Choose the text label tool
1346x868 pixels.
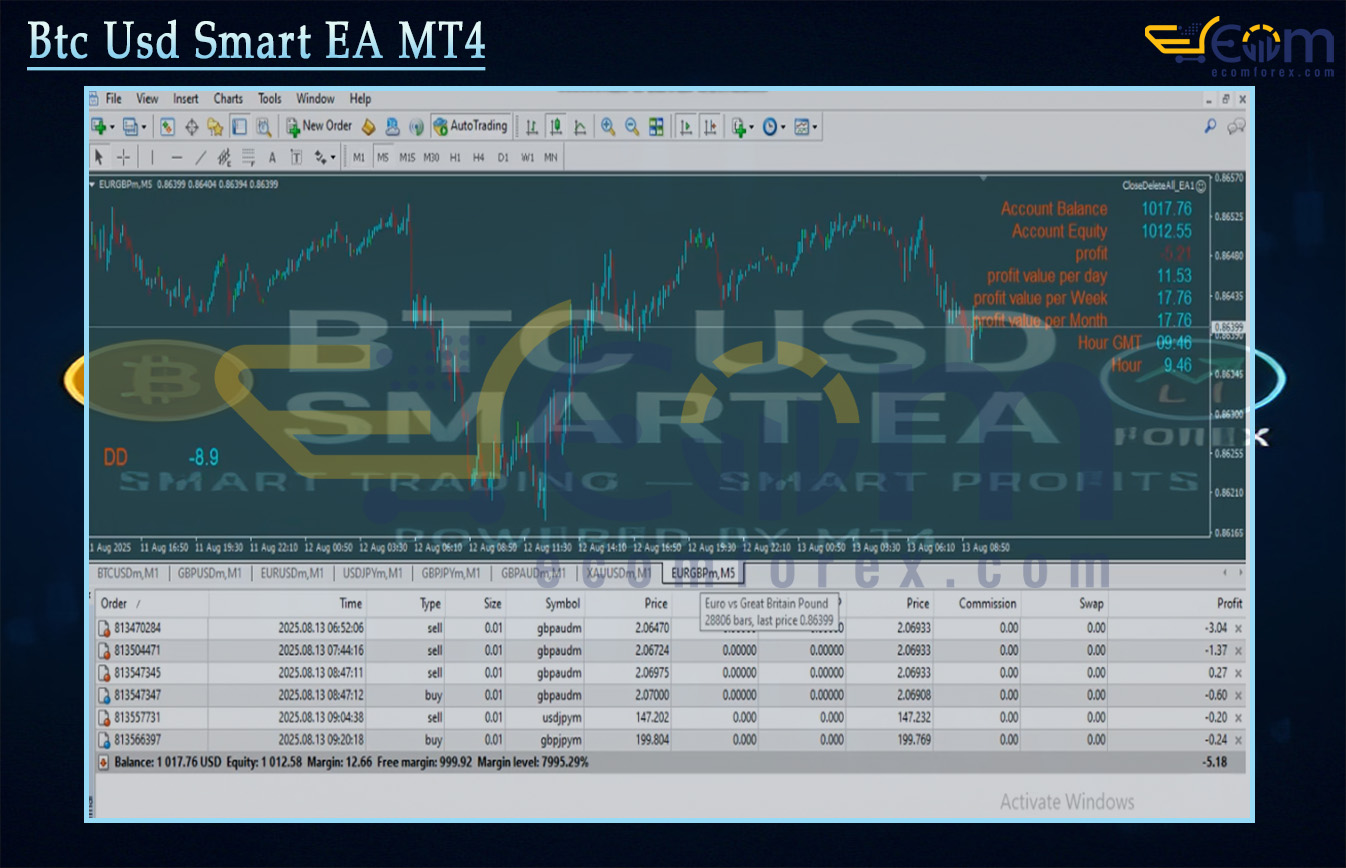[x=272, y=157]
